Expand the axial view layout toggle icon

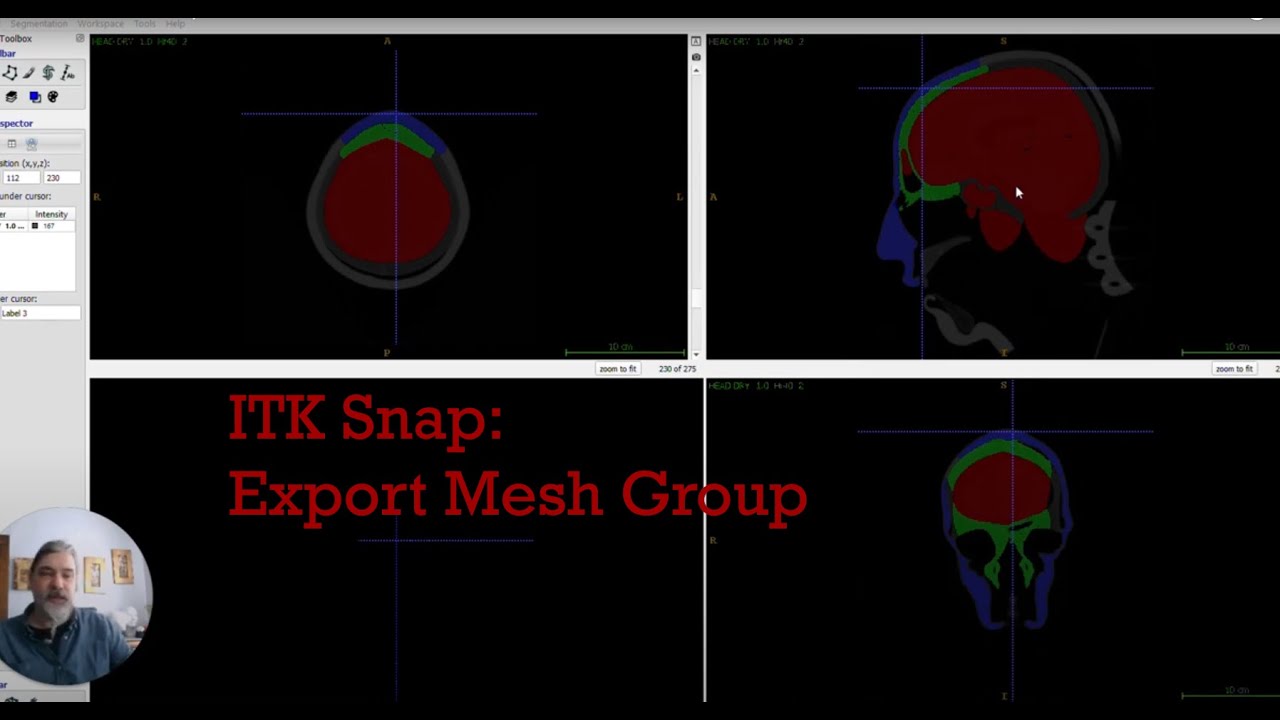pos(696,41)
